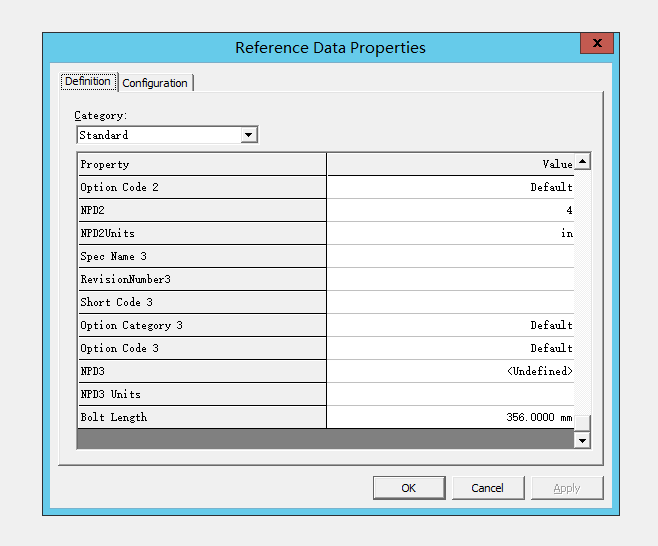Screen dimensions: 658x546
Task: Select the Option Category 3 property label
Action: tap(202, 325)
